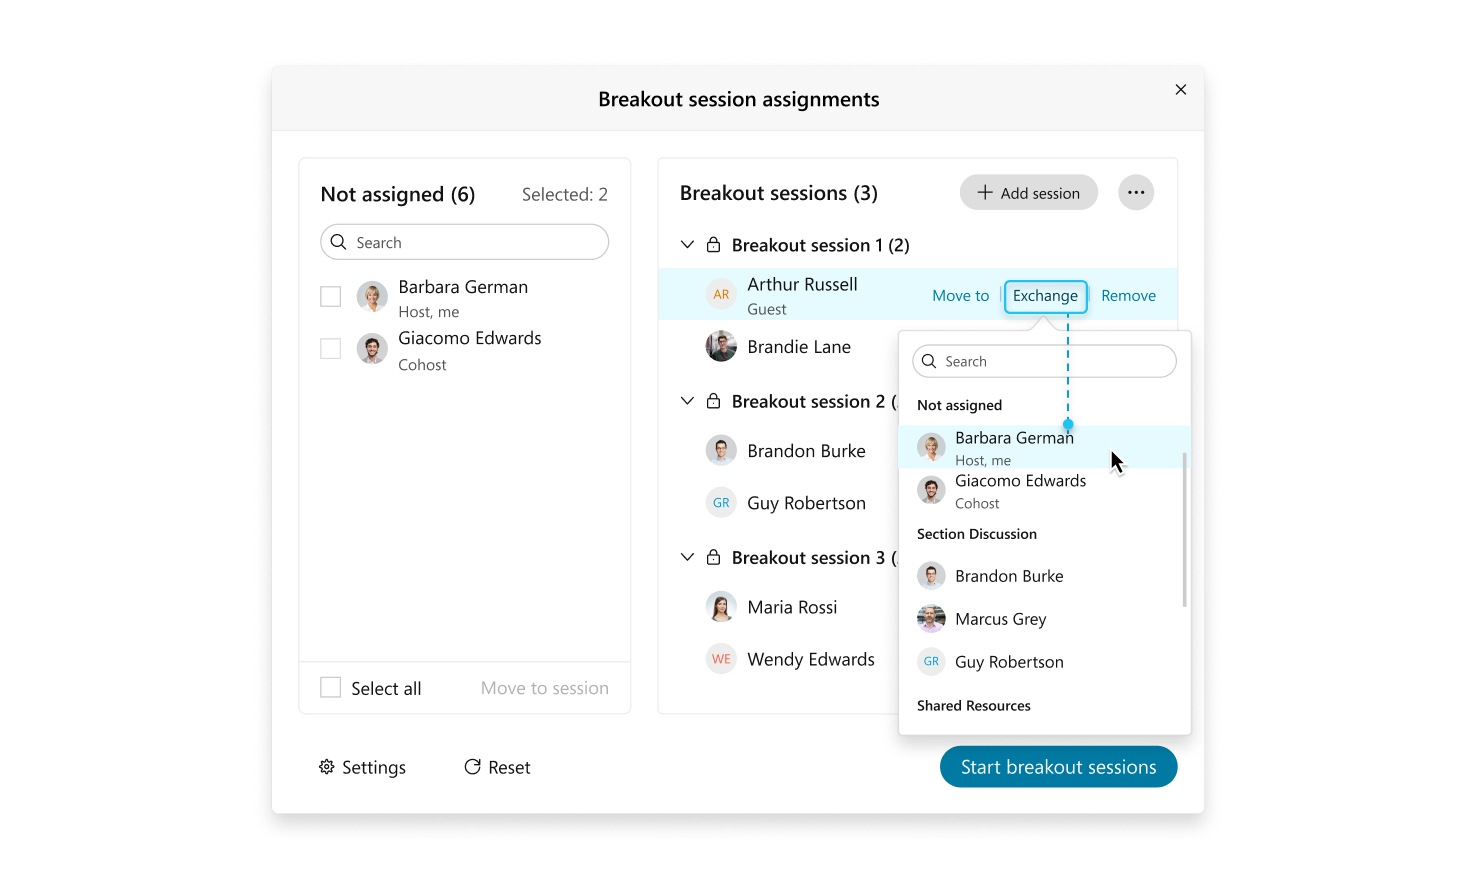Open Settings via the gear icon
The image size is (1476, 880).
click(326, 766)
